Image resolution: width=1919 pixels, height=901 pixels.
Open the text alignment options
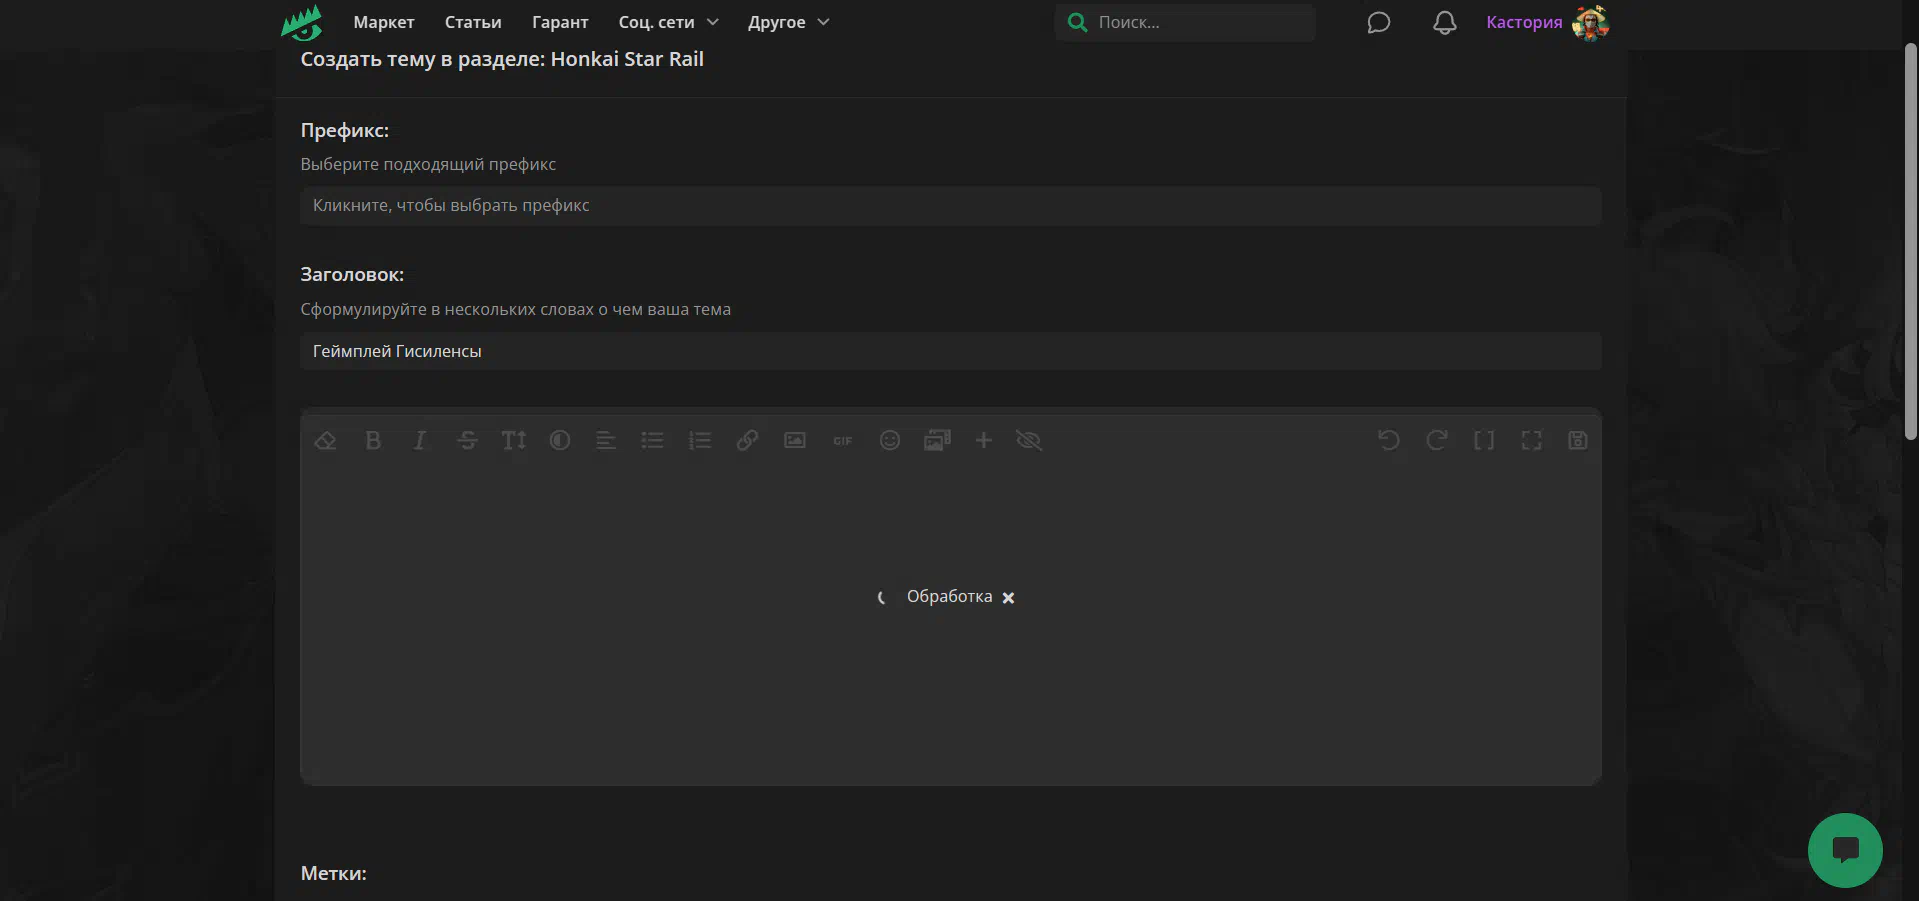[606, 440]
